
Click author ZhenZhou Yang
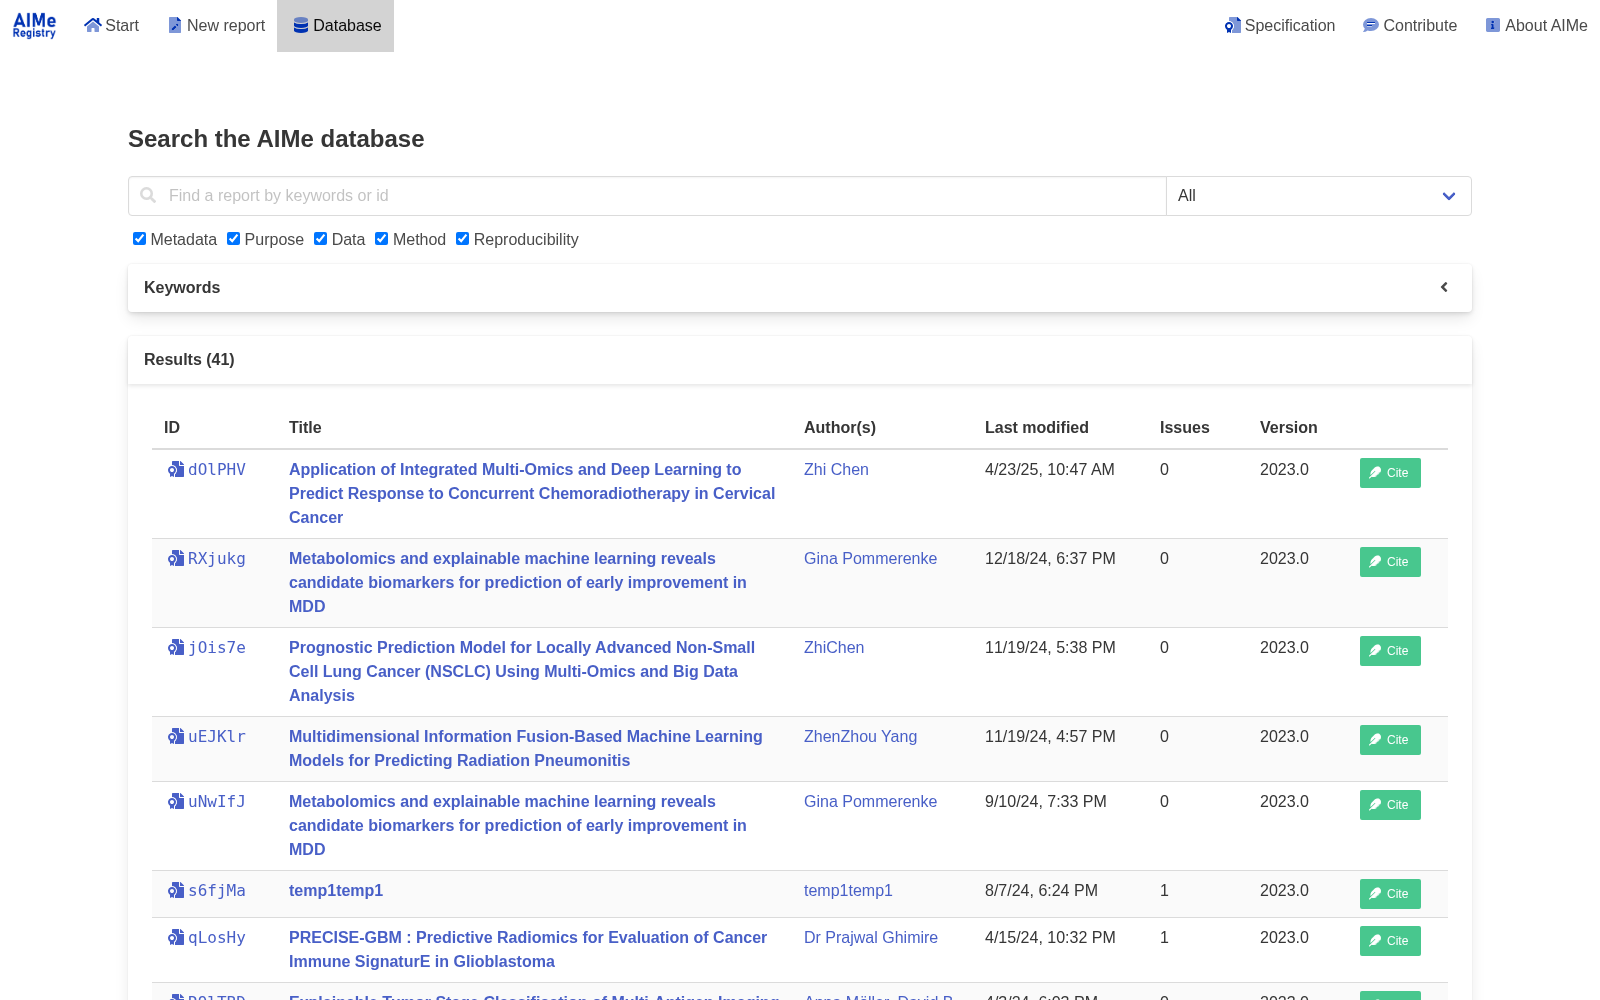860,736
